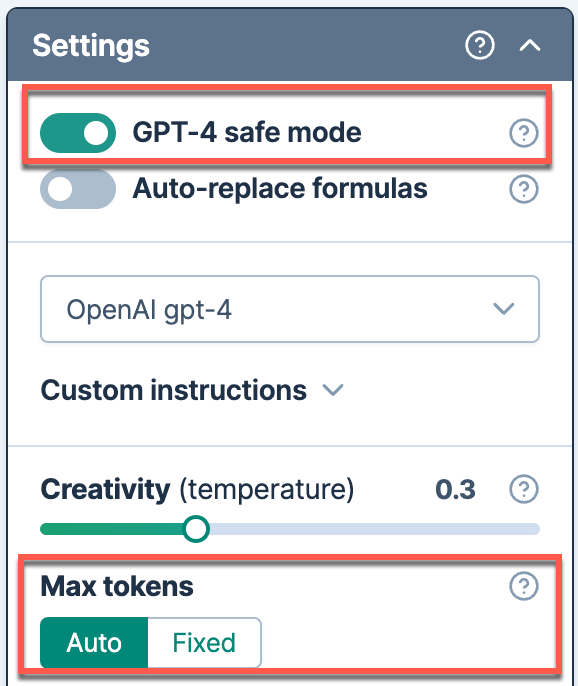Screen dimensions: 578x686
Task: Disable the GPT-4 safe mode switch
Action: [x=78, y=133]
